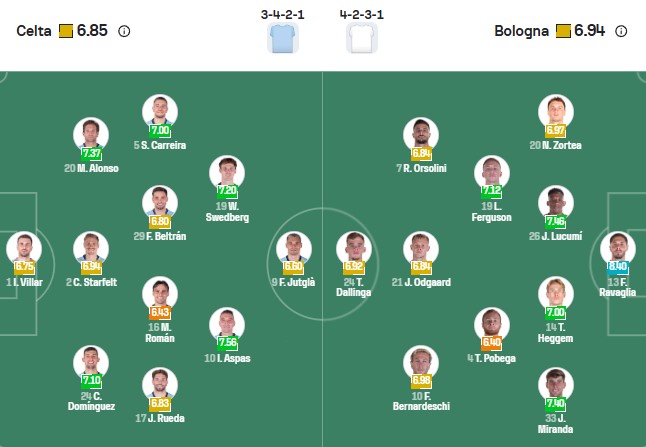Select Bologna's white jersey icon
Image resolution: width=646 pixels, height=447 pixels.
tap(361, 38)
